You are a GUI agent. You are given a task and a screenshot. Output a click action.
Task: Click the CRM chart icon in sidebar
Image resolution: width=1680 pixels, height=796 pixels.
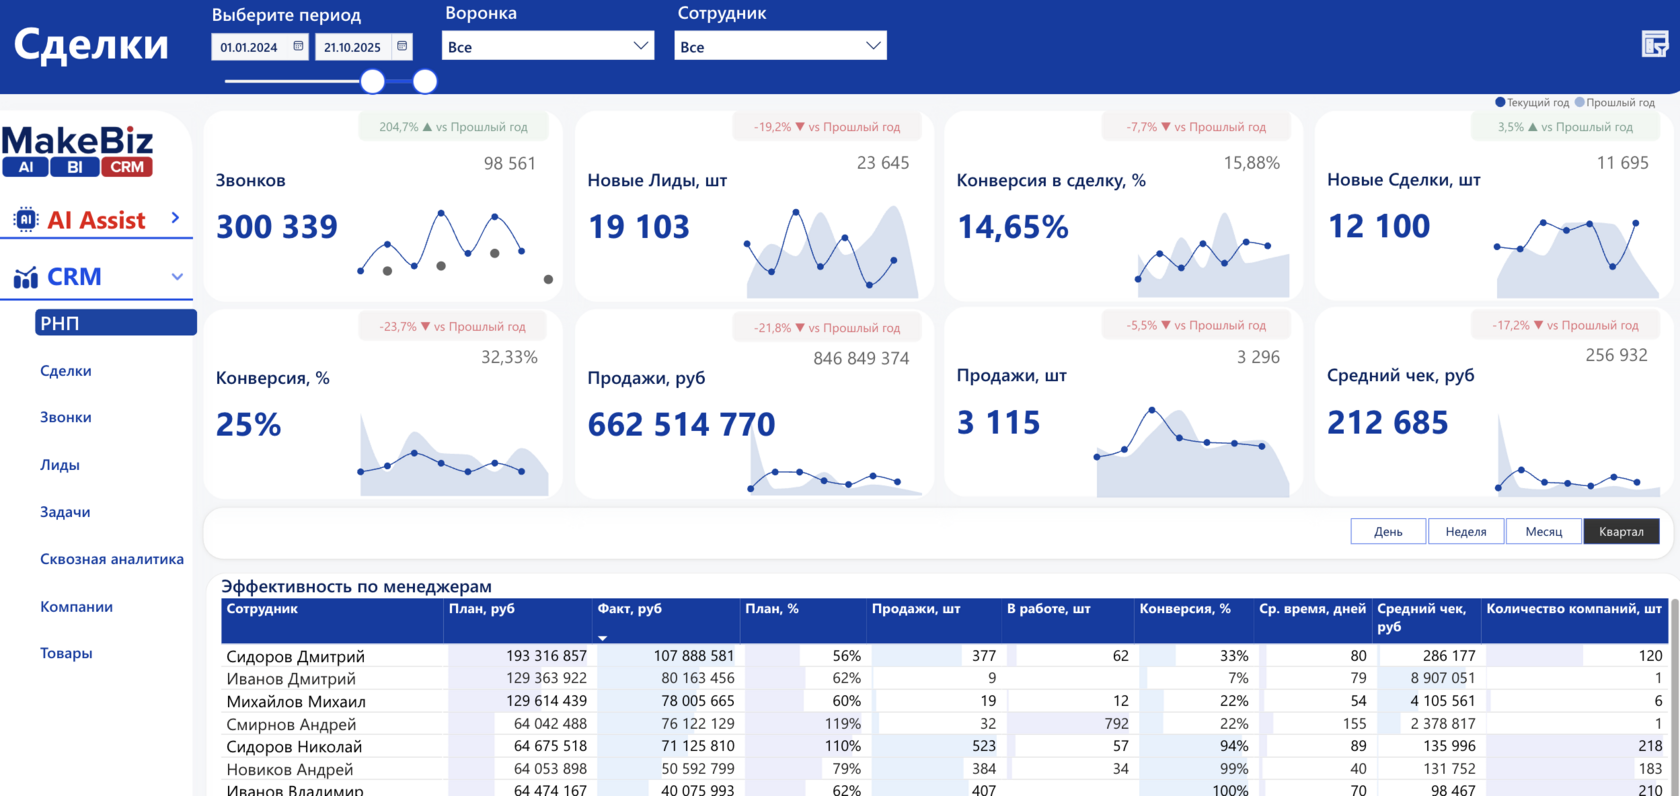click(26, 277)
